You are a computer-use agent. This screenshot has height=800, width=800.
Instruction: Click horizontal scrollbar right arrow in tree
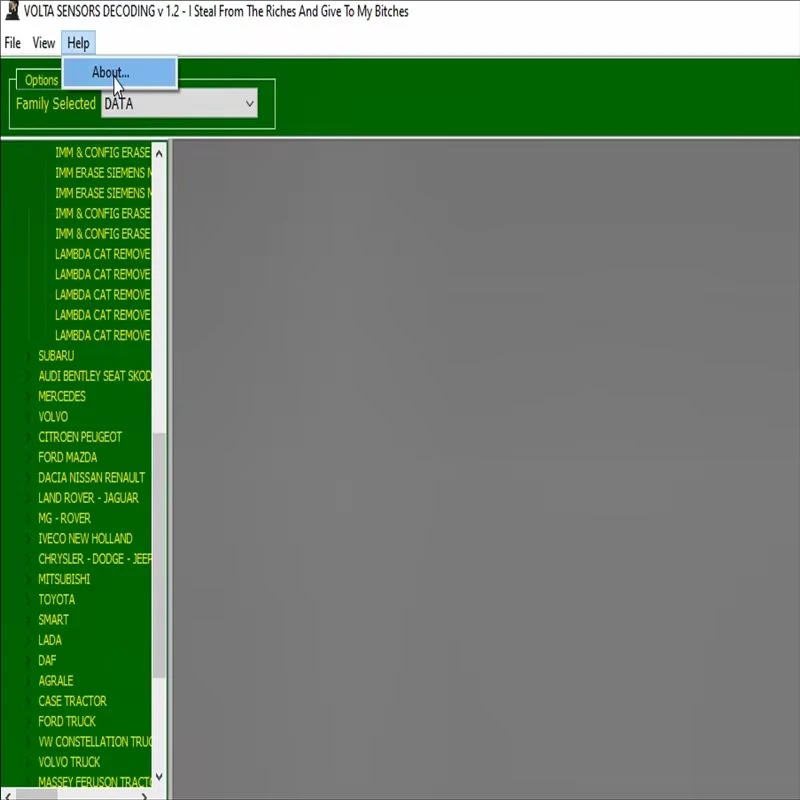coord(144,796)
